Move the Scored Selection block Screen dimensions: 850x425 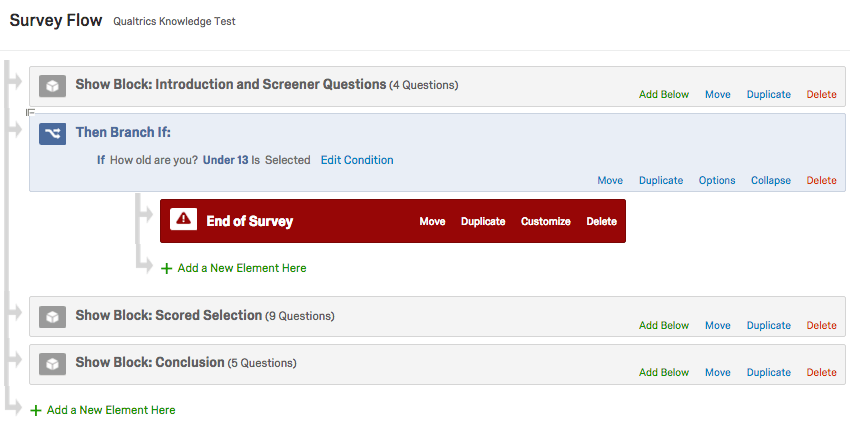717,326
